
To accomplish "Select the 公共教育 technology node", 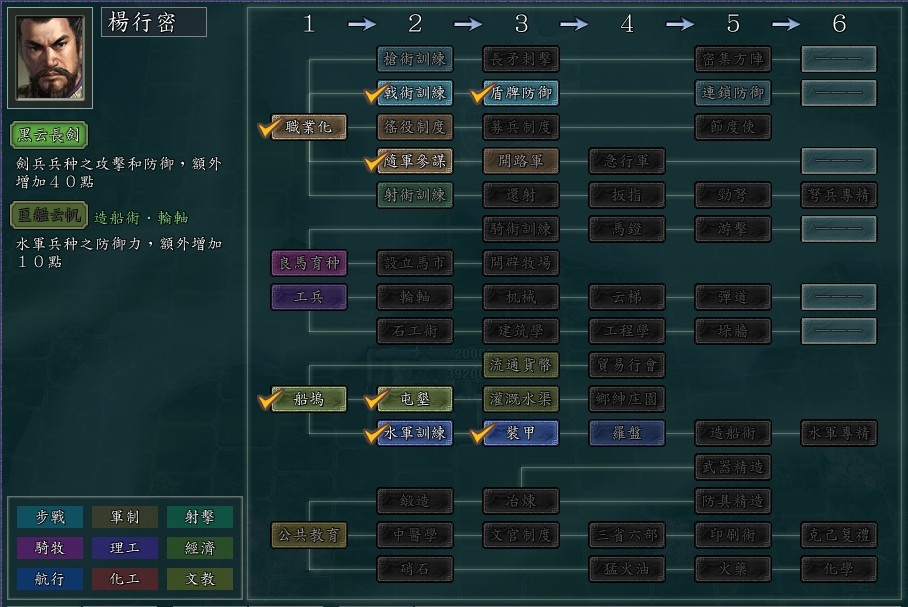I will coord(309,535).
